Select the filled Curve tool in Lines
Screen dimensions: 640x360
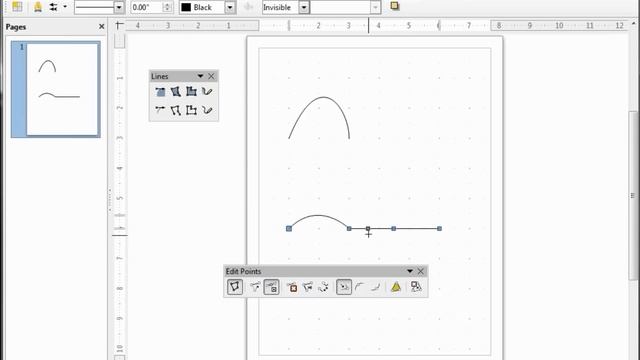click(160, 91)
